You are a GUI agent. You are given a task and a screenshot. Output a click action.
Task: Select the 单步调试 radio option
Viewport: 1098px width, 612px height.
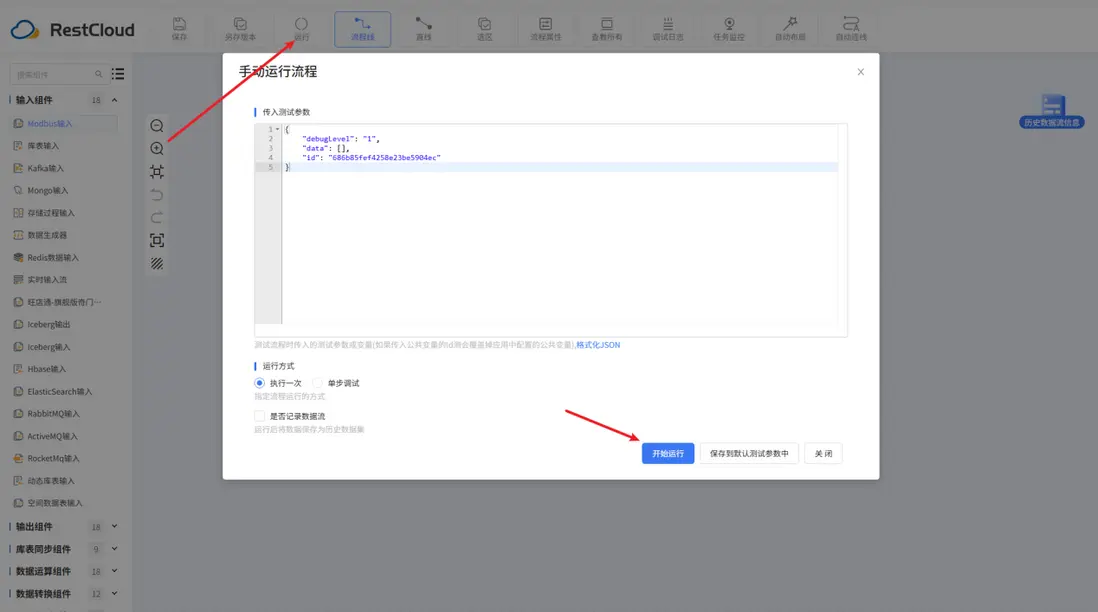click(317, 383)
